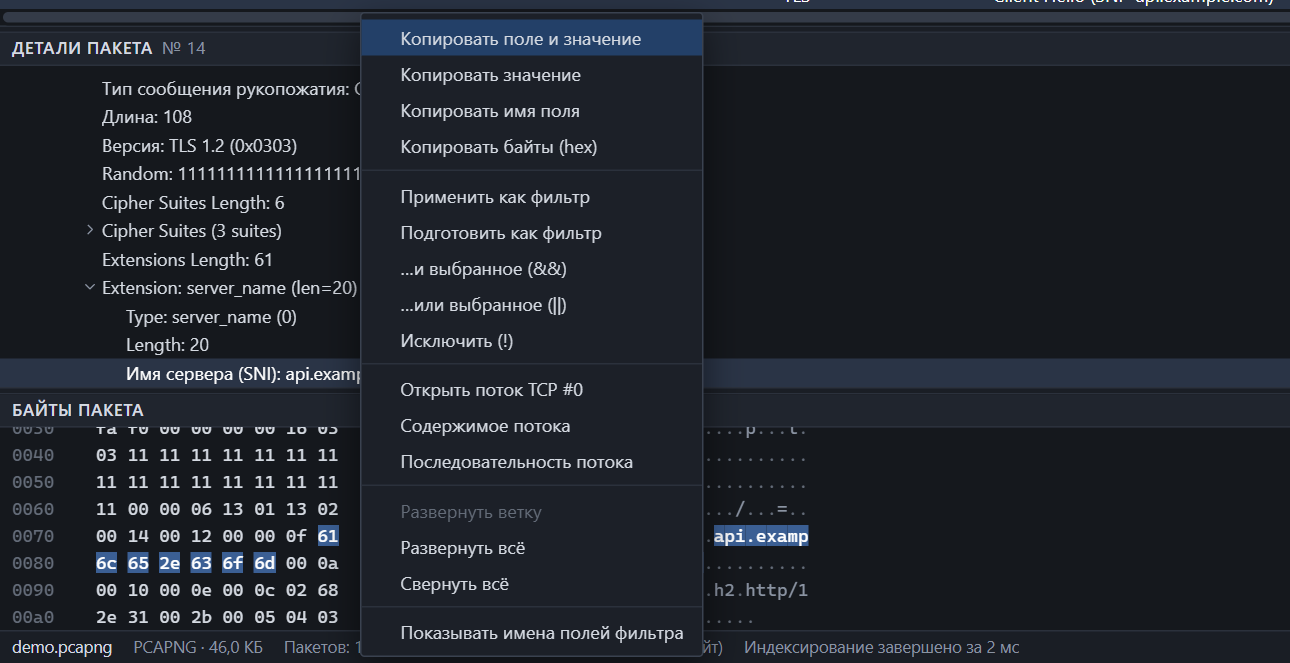This screenshot has width=1290, height=663.
Task: Choose 'Копировать поле и значение' menu item
Action: click(531, 39)
